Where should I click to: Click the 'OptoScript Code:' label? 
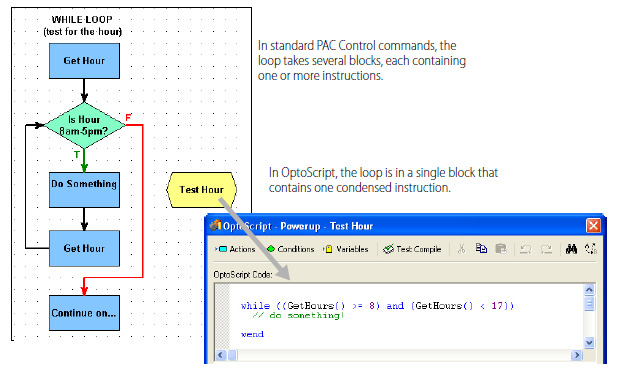point(243,274)
